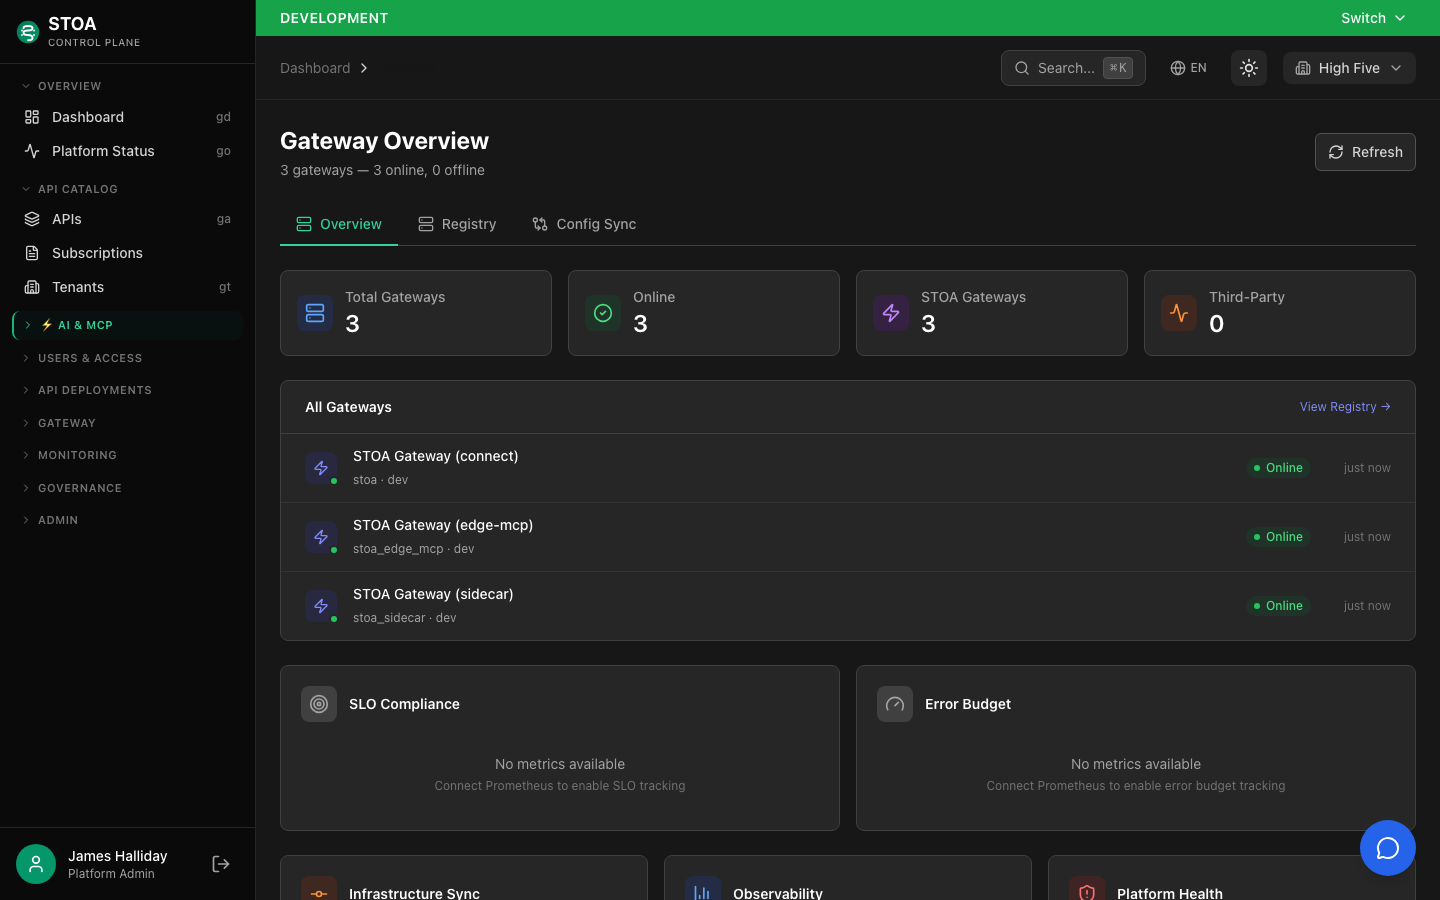Viewport: 1440px width, 900px height.
Task: Click the Refresh button
Action: (1365, 152)
